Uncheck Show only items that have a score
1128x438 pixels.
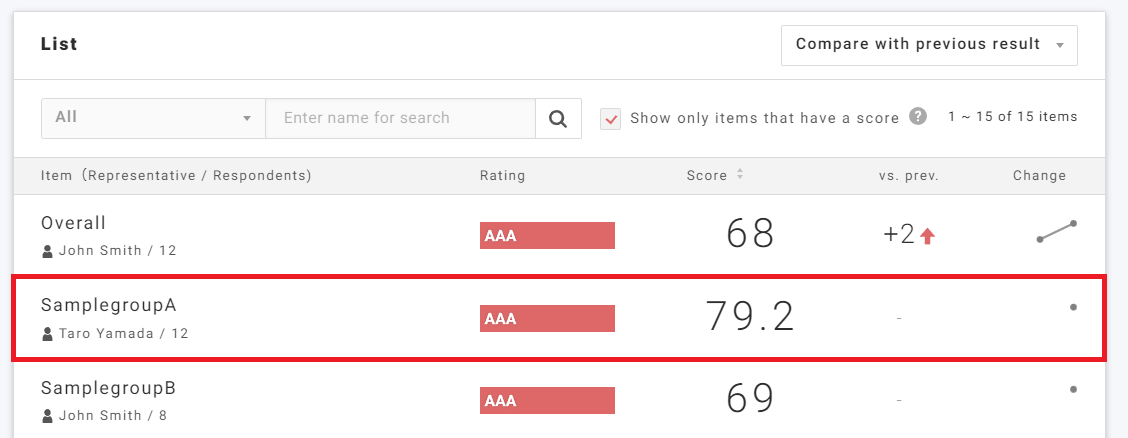611,119
